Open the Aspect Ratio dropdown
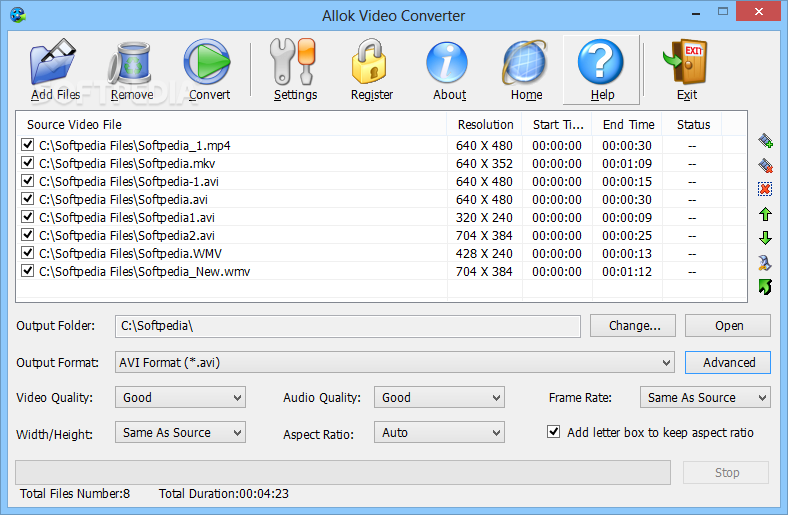Image resolution: width=788 pixels, height=515 pixels. click(x=439, y=433)
